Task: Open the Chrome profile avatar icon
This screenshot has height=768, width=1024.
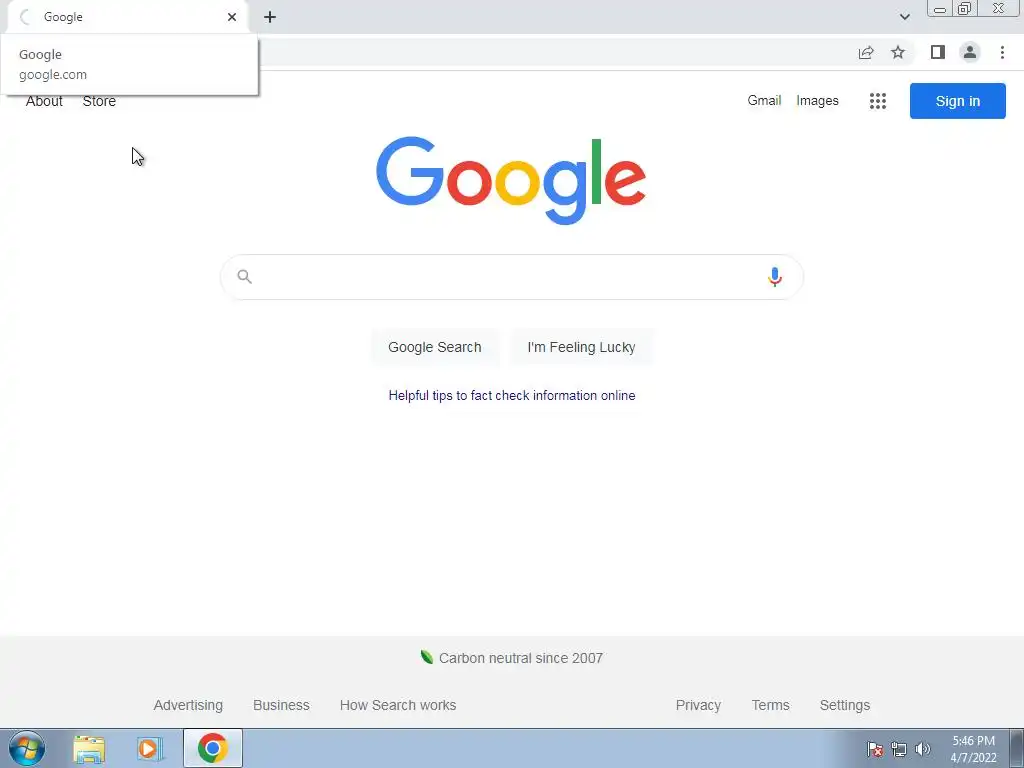Action: [970, 52]
